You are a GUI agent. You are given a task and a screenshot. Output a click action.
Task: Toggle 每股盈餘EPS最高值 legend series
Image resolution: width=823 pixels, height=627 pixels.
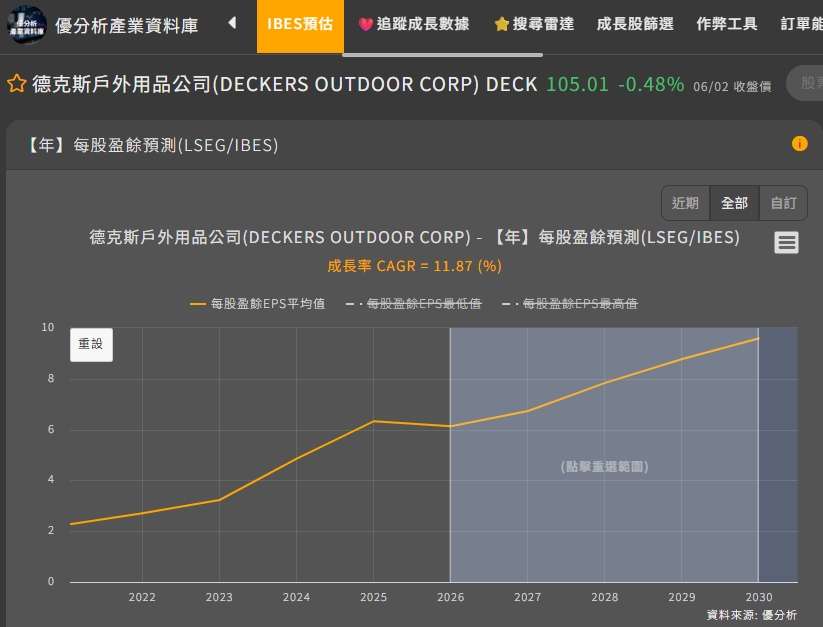click(569, 304)
